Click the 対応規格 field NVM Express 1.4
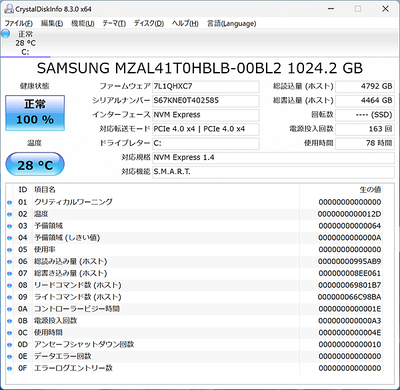Screen dimensions: 400x390 [273, 158]
